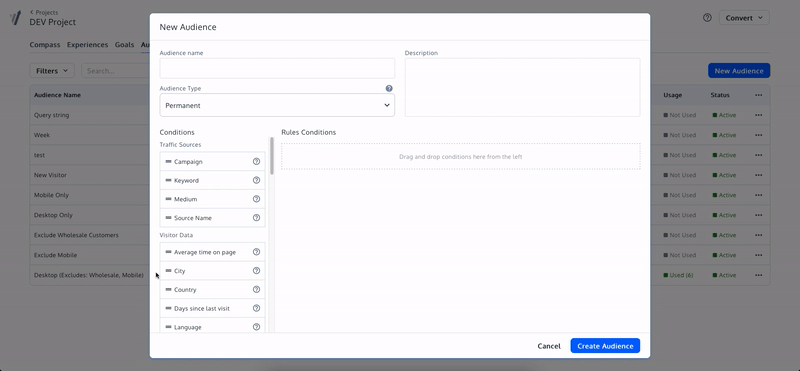Screen dimensions: 800x371
Task: Click help icon for Days since last visit
Action: 257,308
